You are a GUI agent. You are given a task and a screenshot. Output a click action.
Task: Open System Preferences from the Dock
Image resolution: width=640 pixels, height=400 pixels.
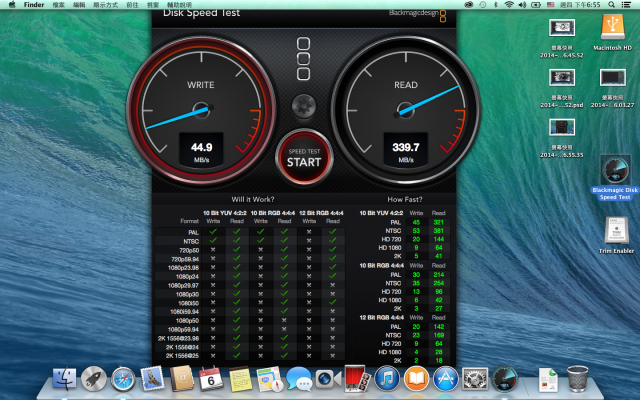[x=475, y=379]
